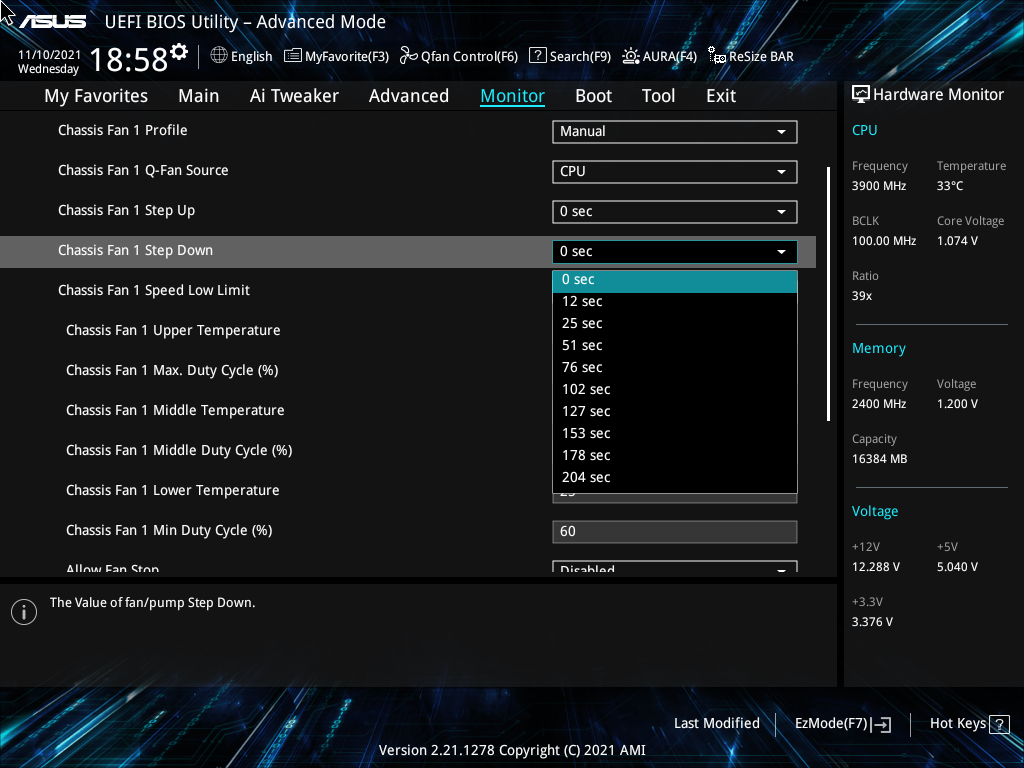Open Chassis Fan 1 Q-Fan Source dropdown
The image size is (1024, 768).
point(675,172)
